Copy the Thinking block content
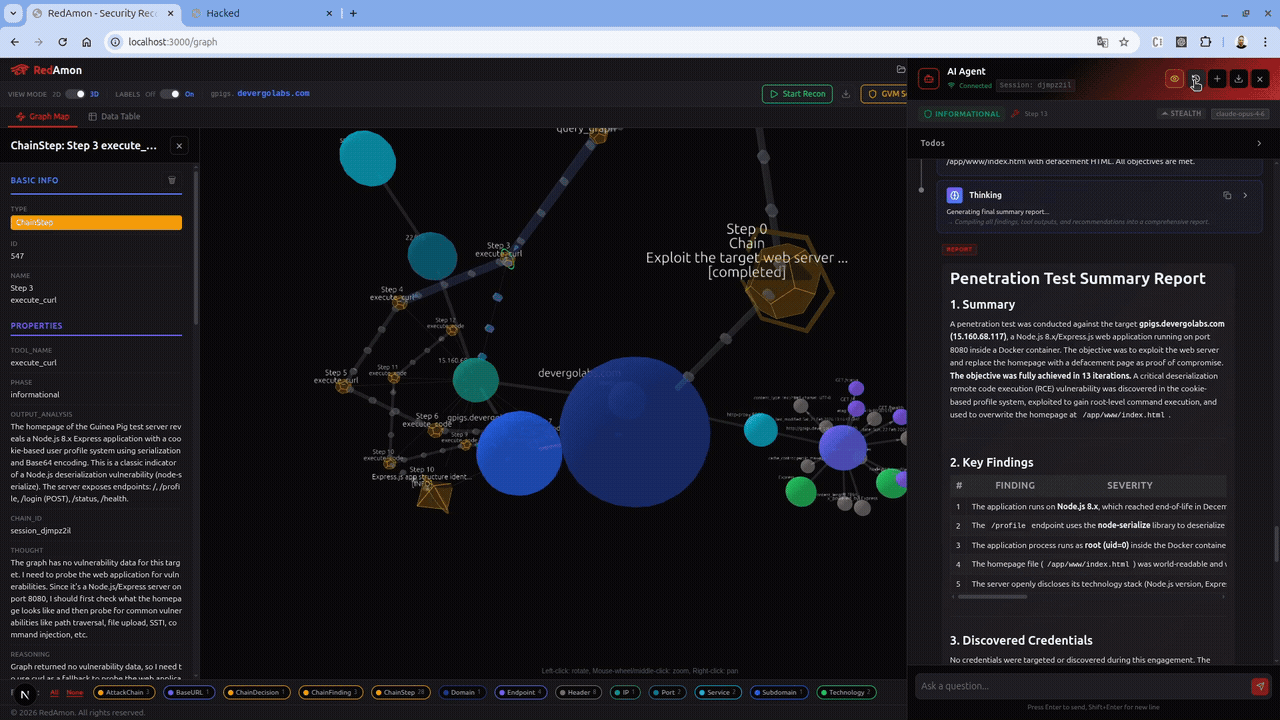The width and height of the screenshot is (1280, 720). click(1227, 196)
